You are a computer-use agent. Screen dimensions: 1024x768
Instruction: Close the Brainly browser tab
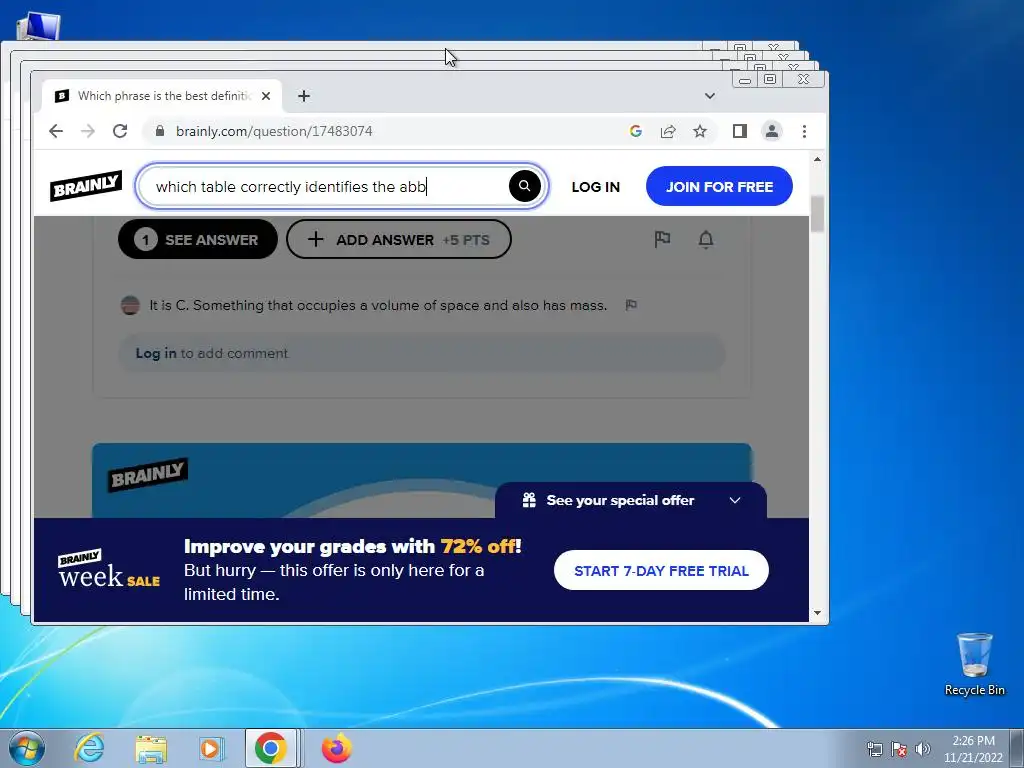(266, 96)
